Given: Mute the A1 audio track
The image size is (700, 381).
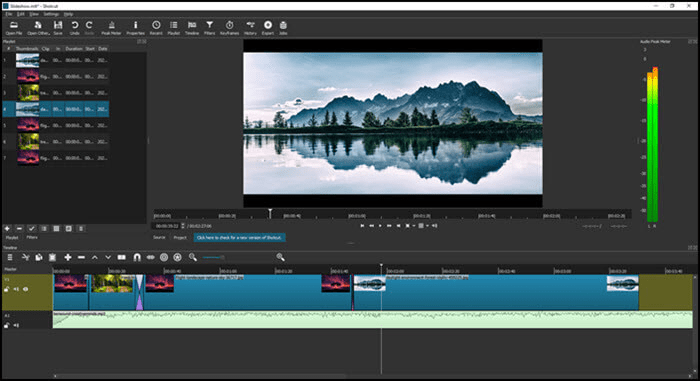Looking at the screenshot, I should 16,325.
